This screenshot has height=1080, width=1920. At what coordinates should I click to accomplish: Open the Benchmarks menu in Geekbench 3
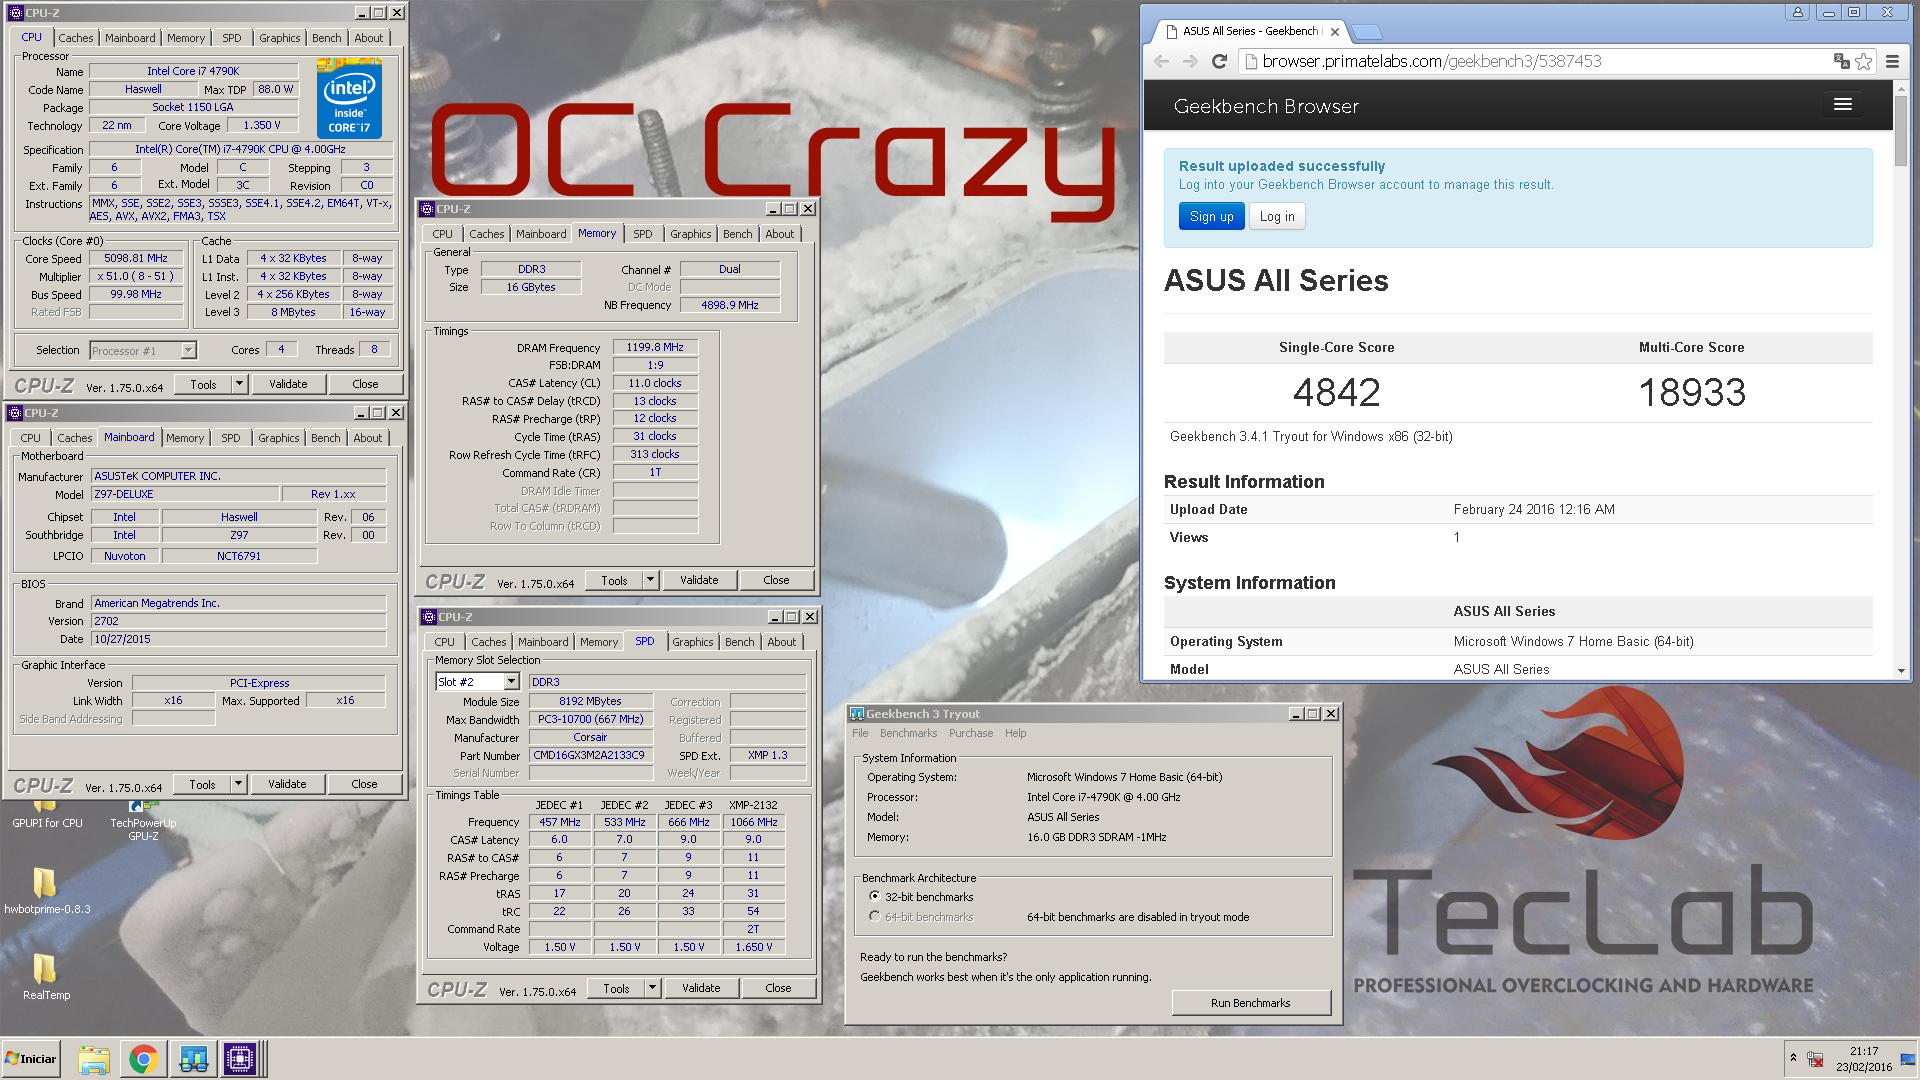pos(909,733)
